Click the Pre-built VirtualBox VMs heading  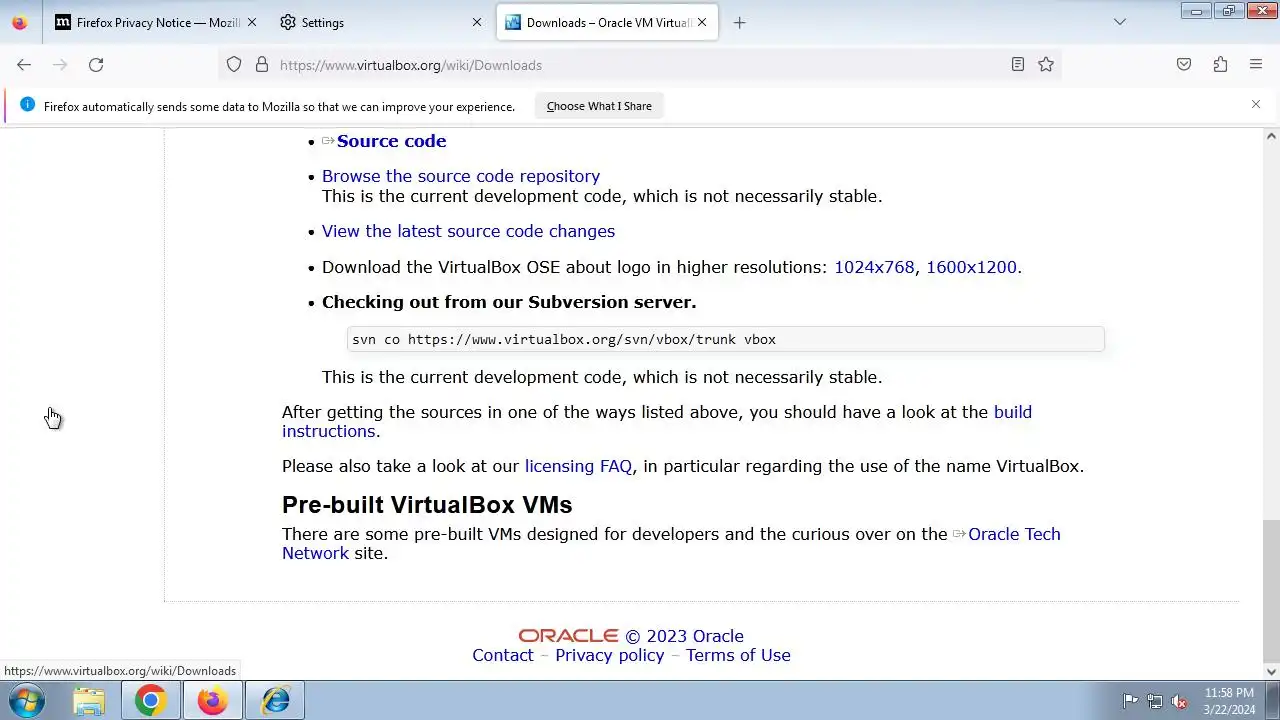point(427,505)
